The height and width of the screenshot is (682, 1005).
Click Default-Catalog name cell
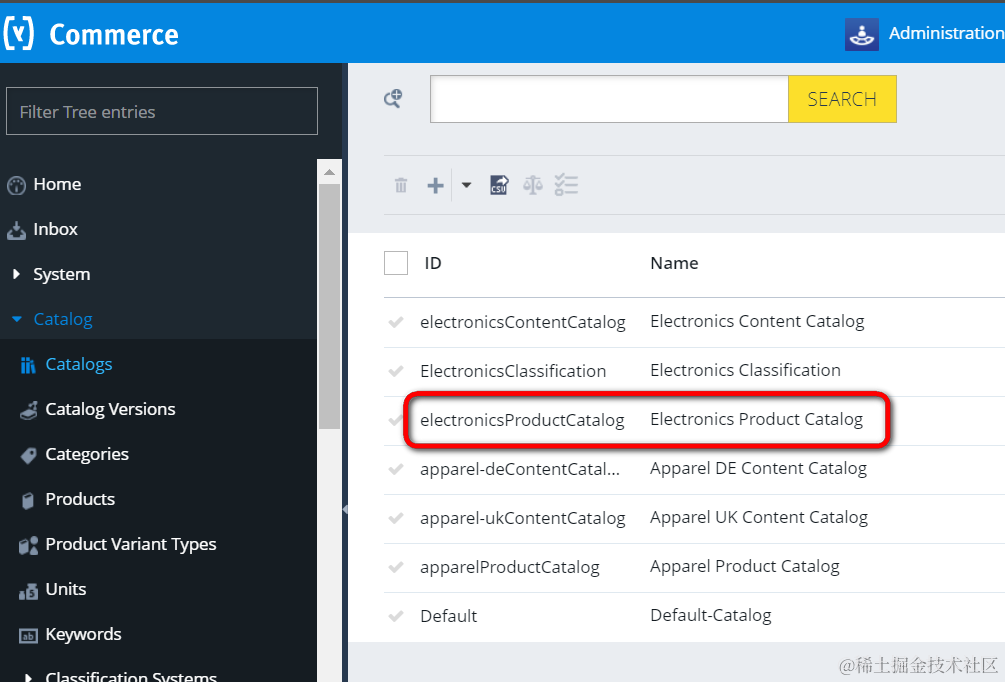pyautogui.click(x=711, y=615)
